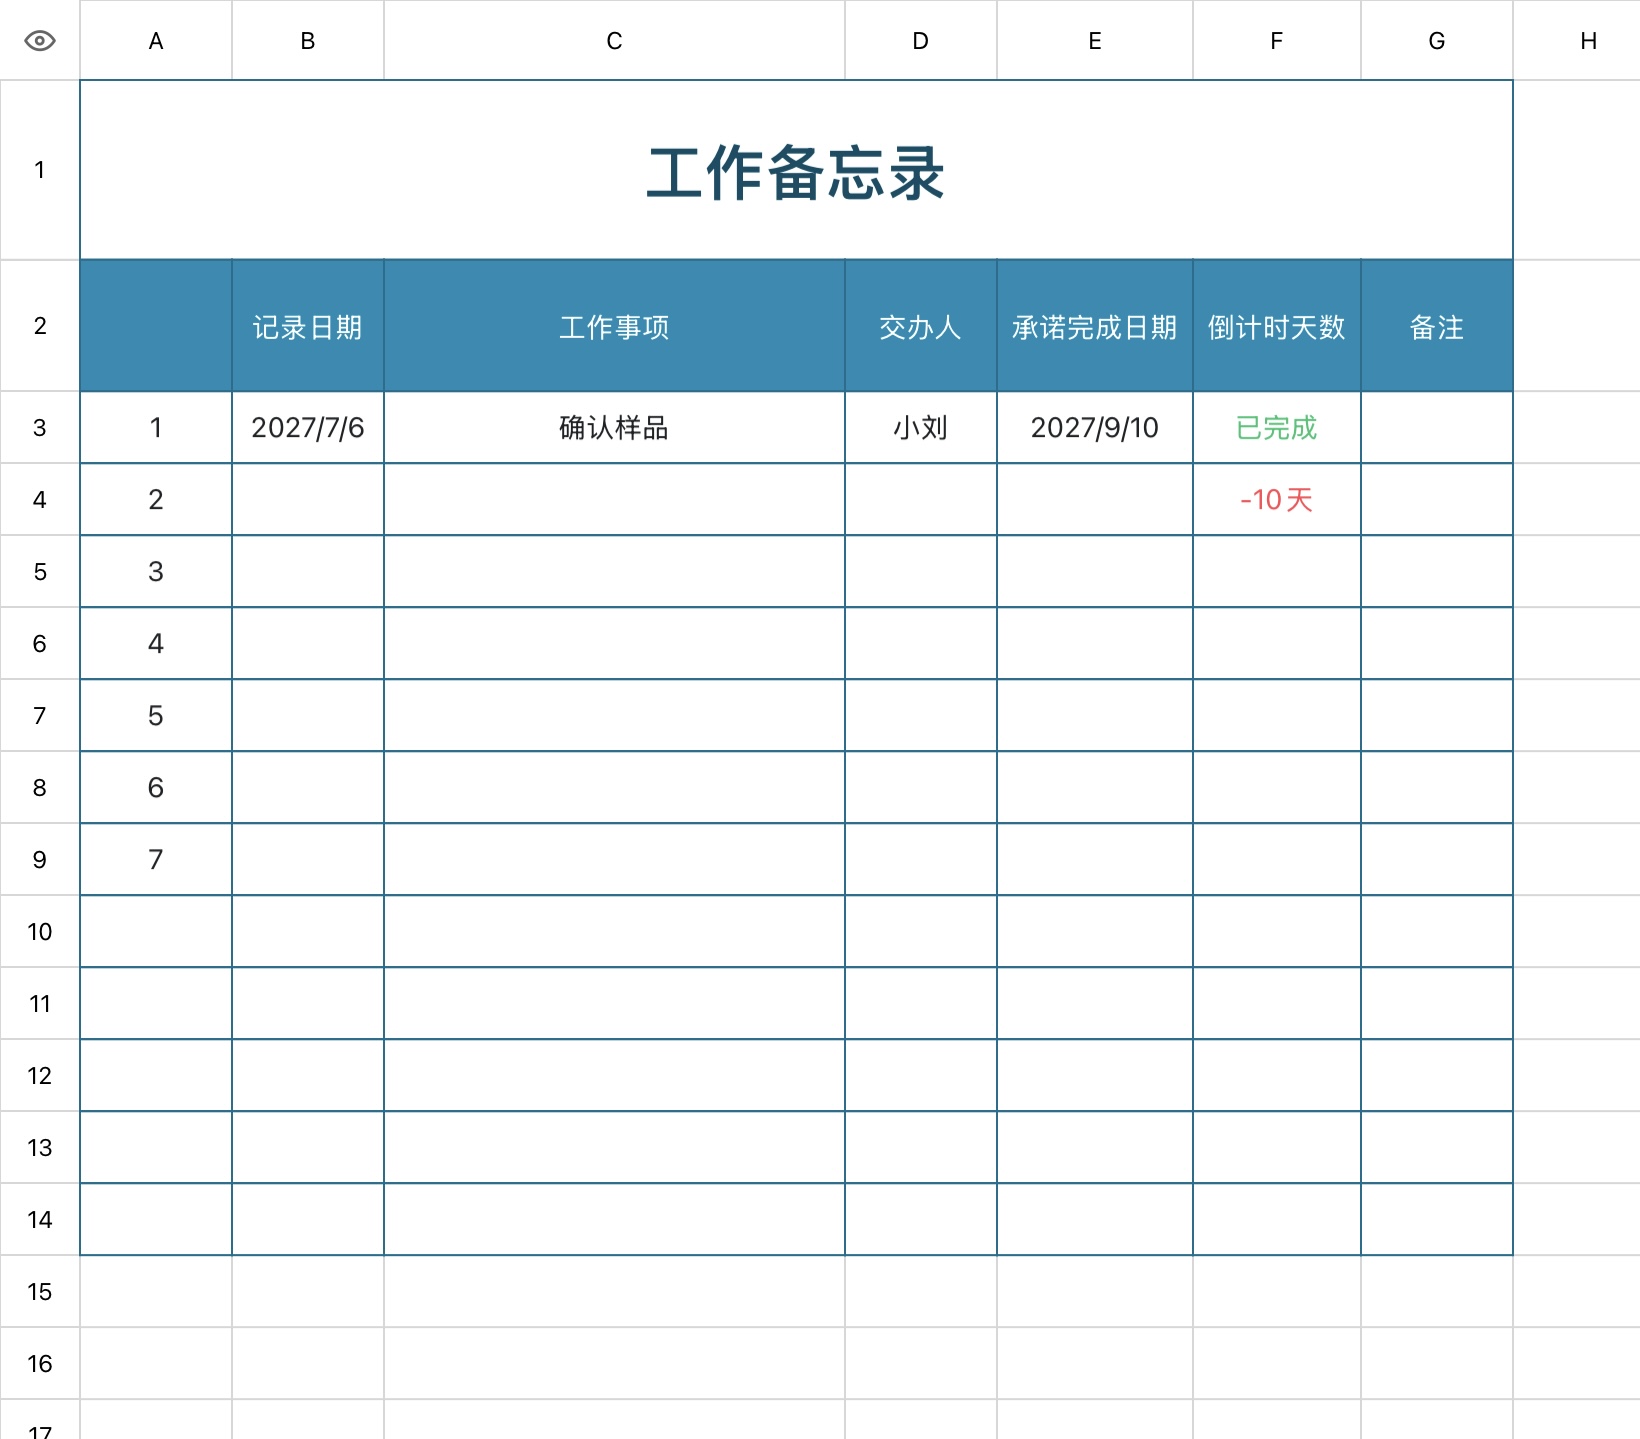This screenshot has width=1640, height=1439.
Task: Select row 3 header
Action: click(40, 427)
